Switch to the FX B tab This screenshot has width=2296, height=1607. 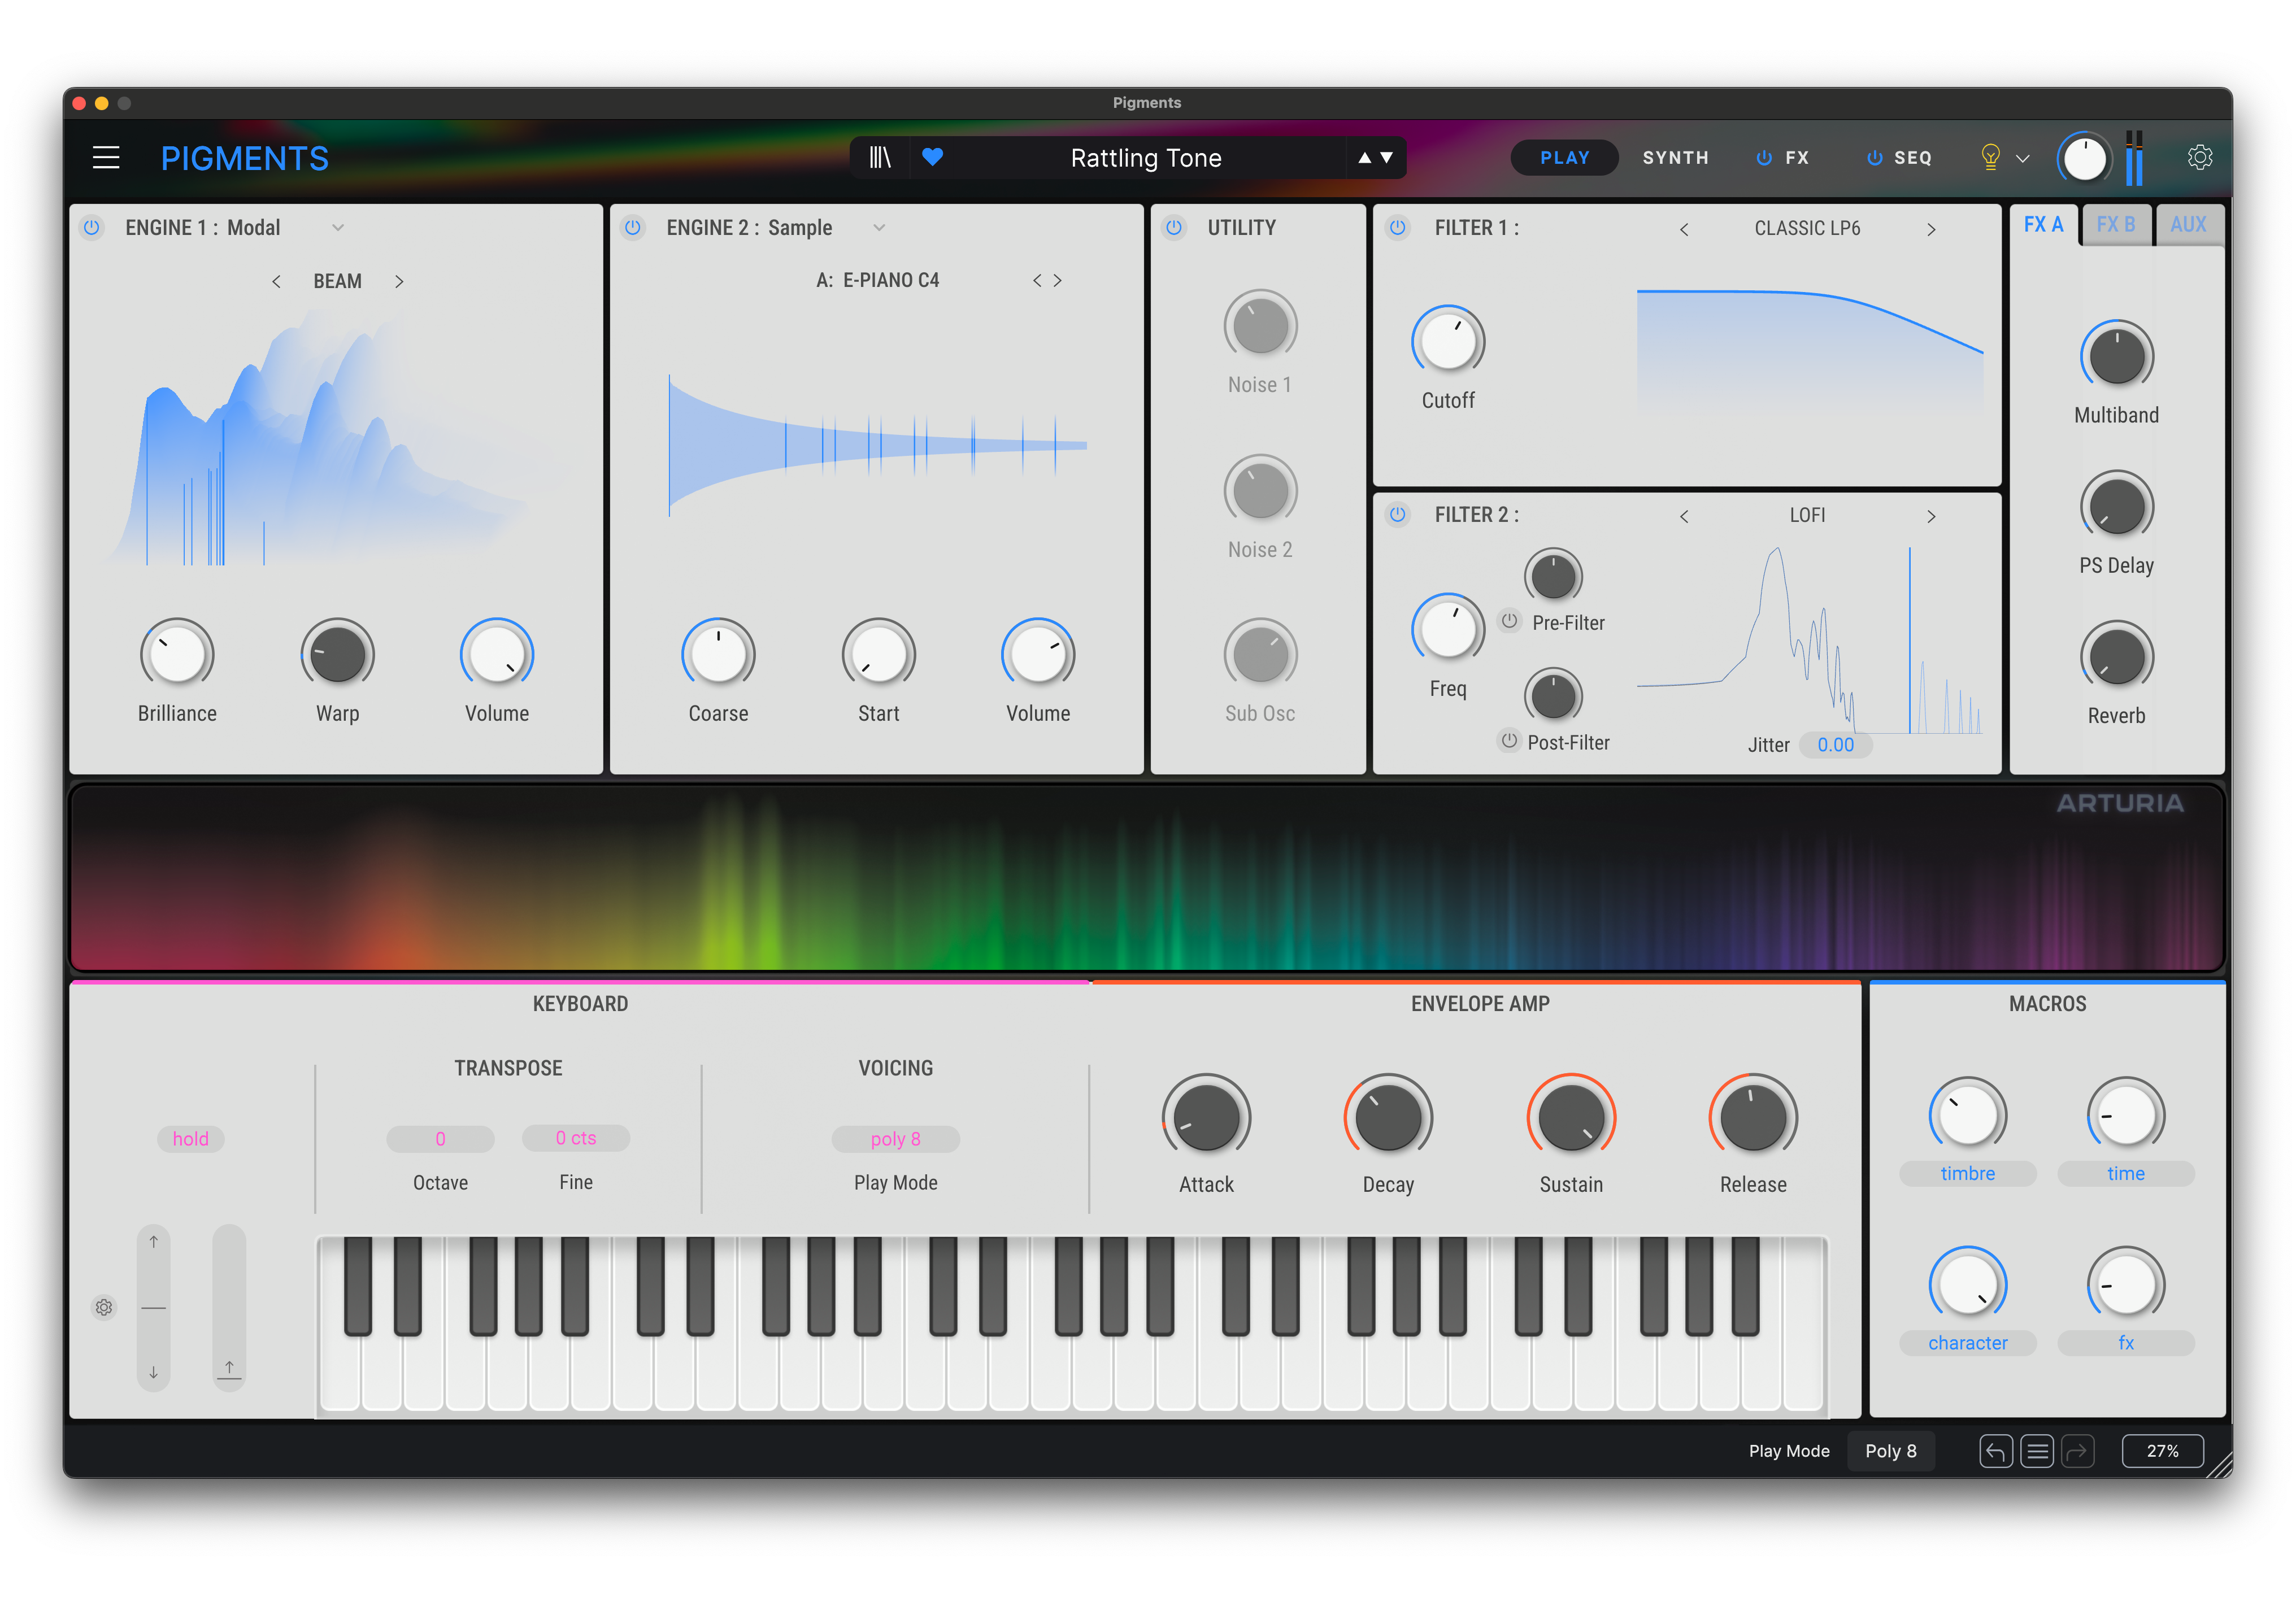pos(2115,224)
